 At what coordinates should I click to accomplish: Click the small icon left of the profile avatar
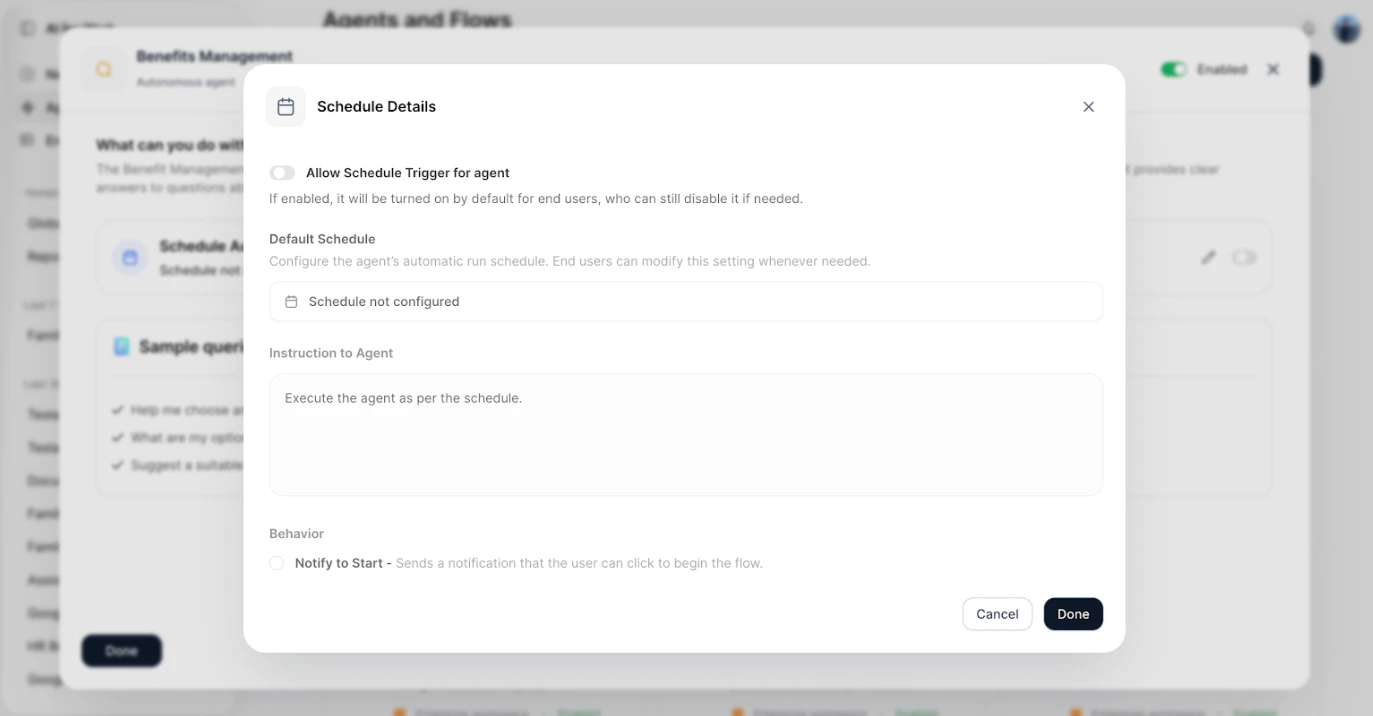[x=1309, y=29]
